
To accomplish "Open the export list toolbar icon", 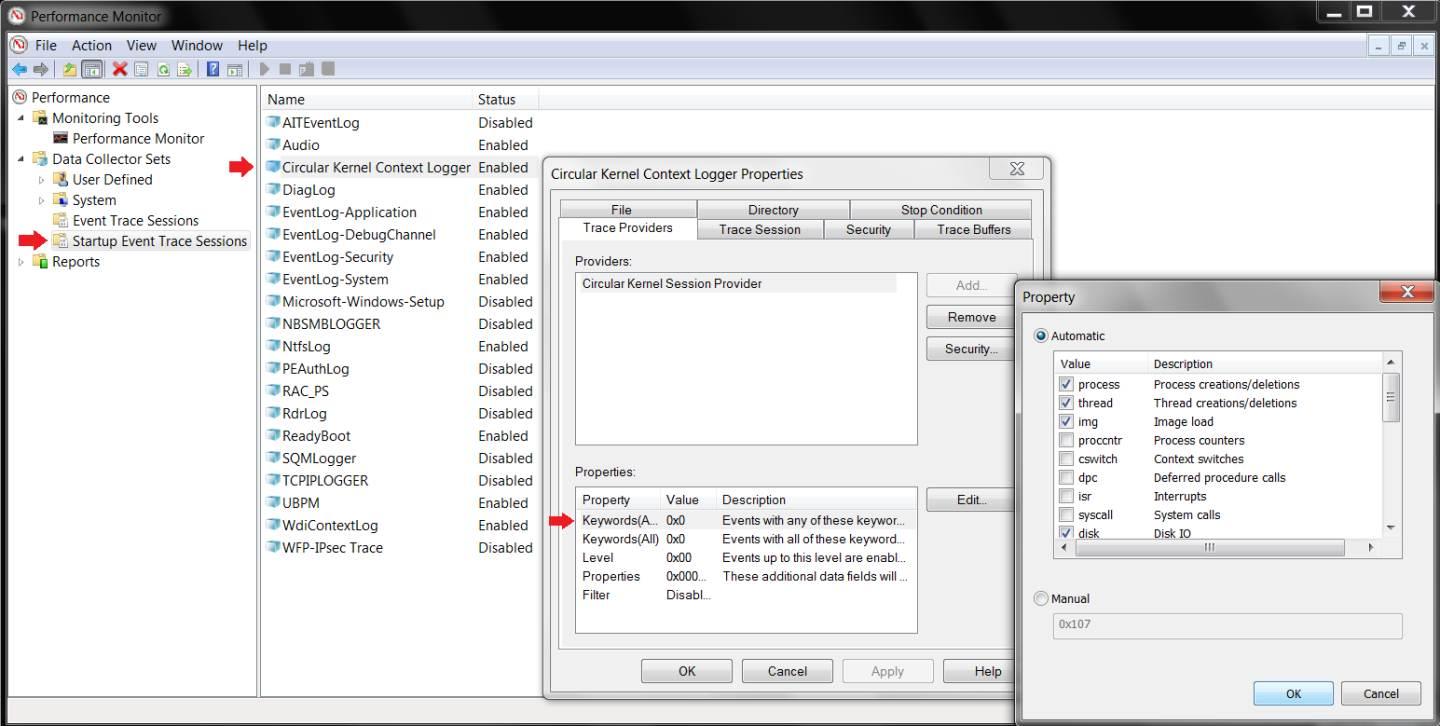I will tap(184, 68).
